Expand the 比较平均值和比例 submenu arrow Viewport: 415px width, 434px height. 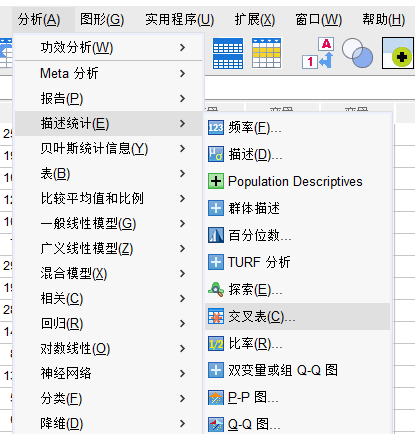click(182, 198)
